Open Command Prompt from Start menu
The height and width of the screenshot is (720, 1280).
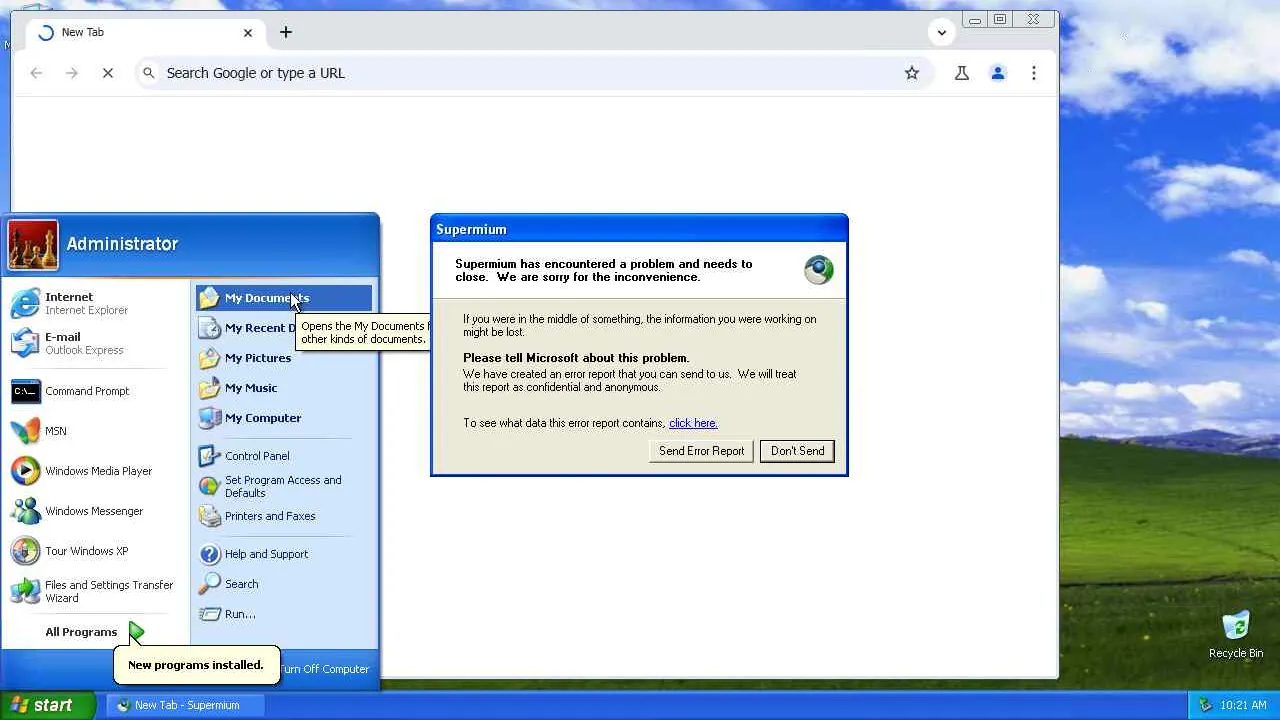(x=96, y=391)
